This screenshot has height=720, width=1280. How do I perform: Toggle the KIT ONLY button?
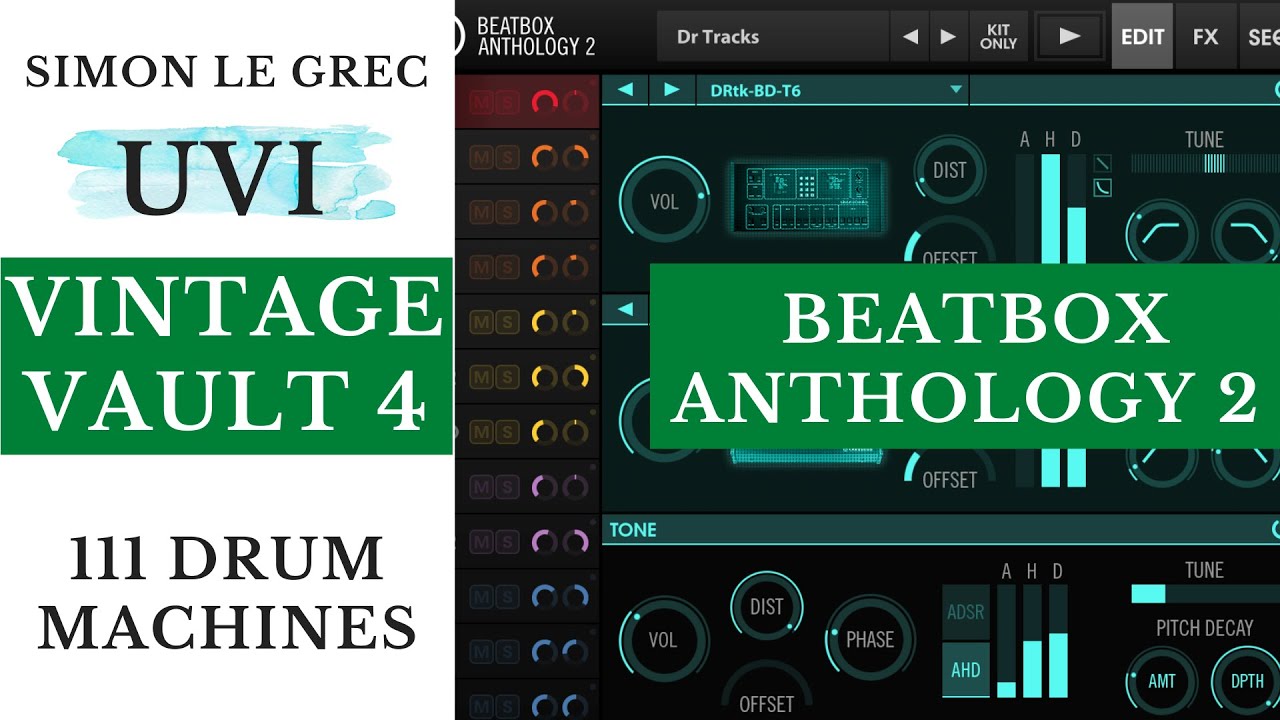[x=999, y=37]
